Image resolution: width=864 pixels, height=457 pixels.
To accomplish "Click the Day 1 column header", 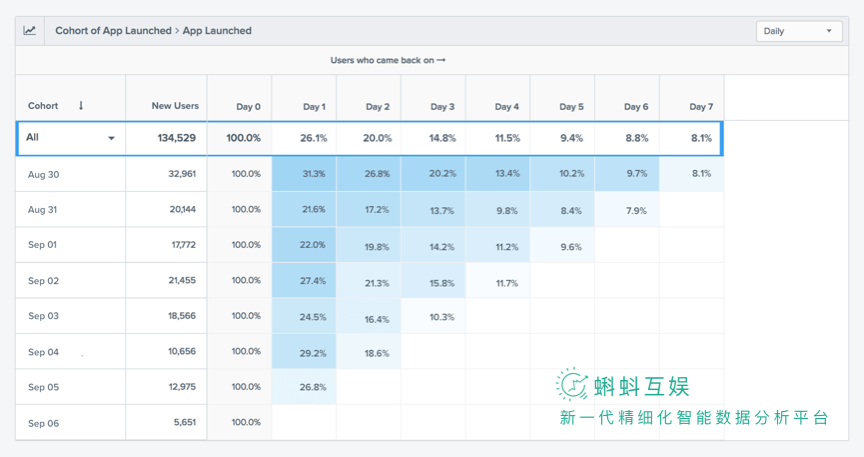I will click(x=314, y=107).
